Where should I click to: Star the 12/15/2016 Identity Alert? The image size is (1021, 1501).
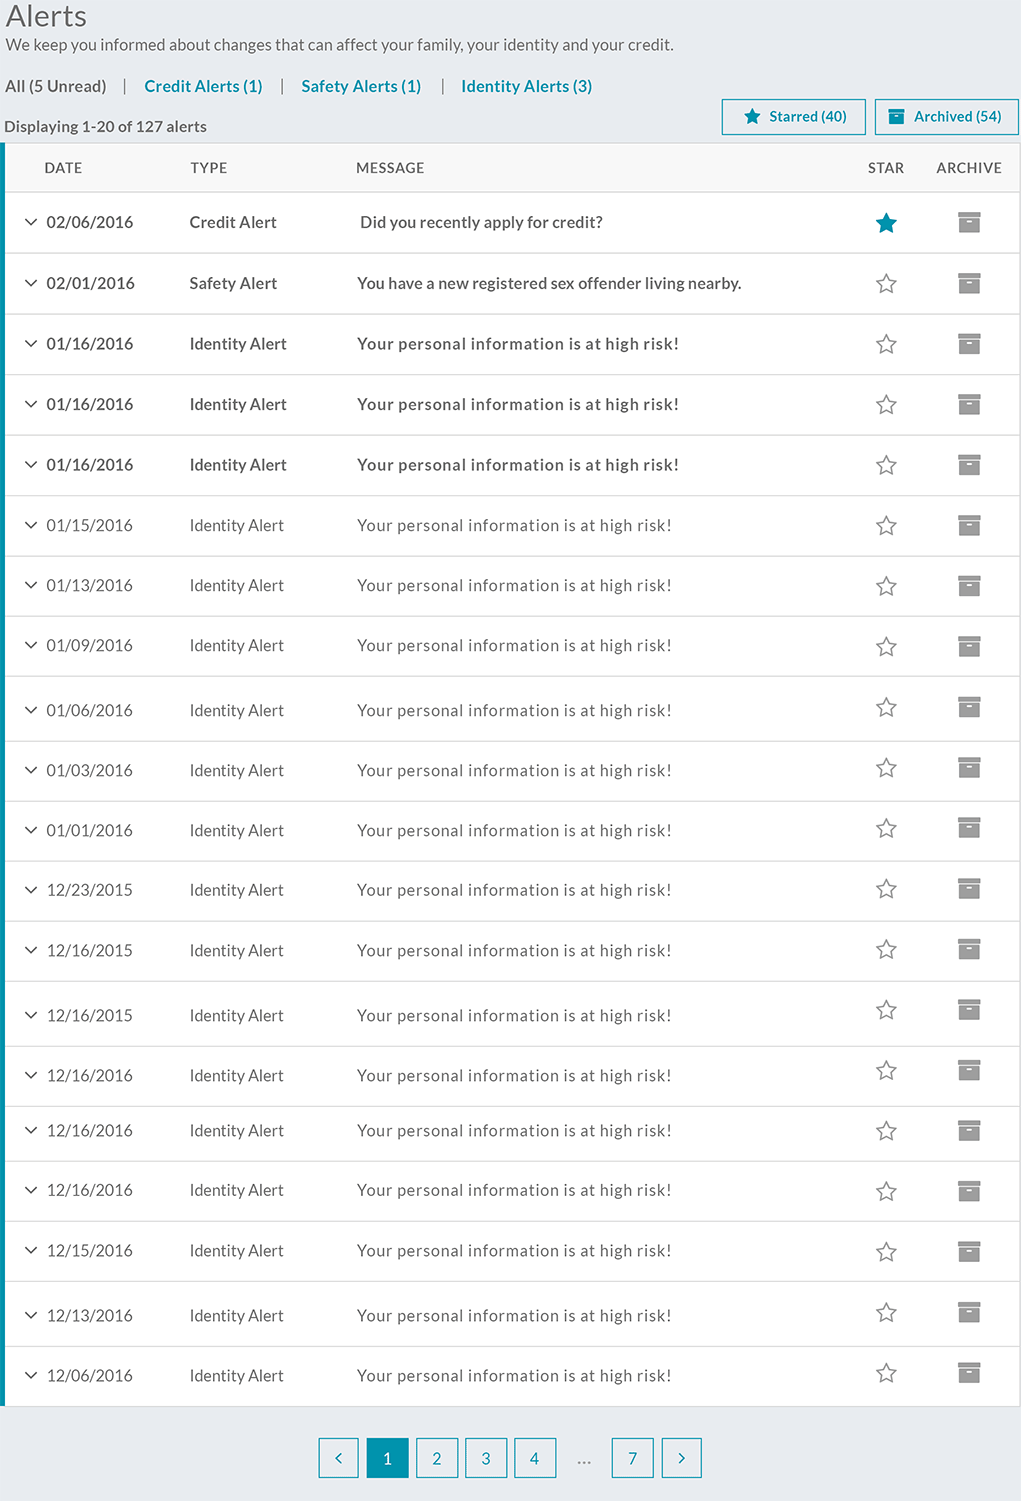[886, 1252]
